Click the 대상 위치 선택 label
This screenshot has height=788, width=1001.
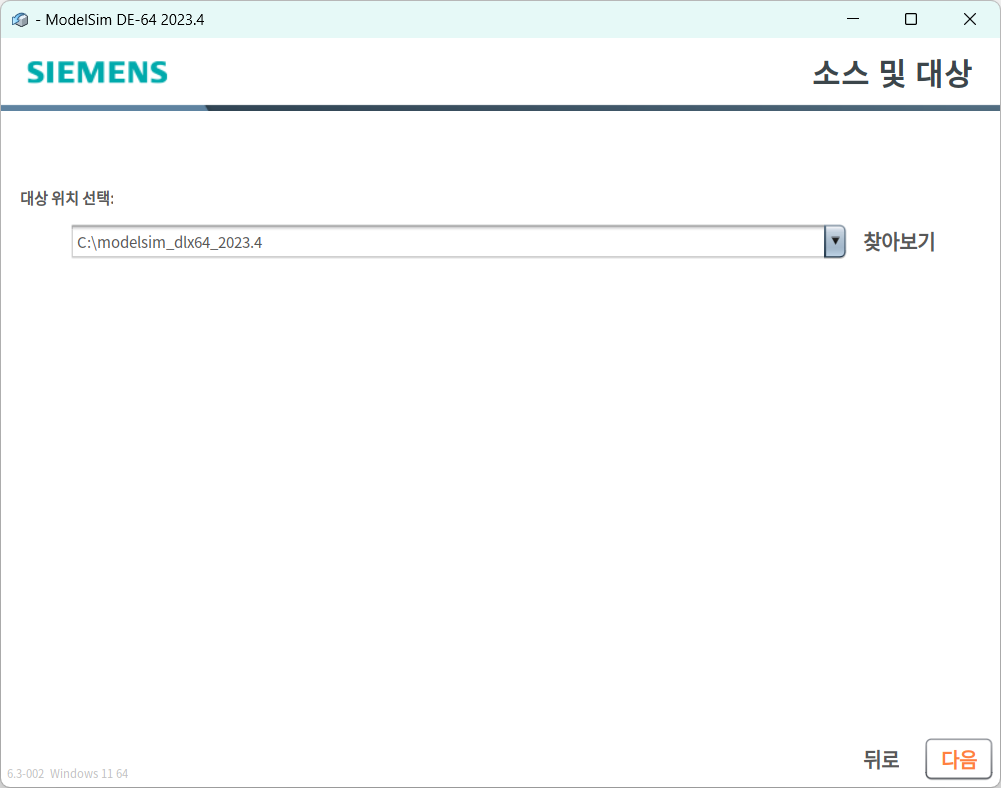(67, 198)
